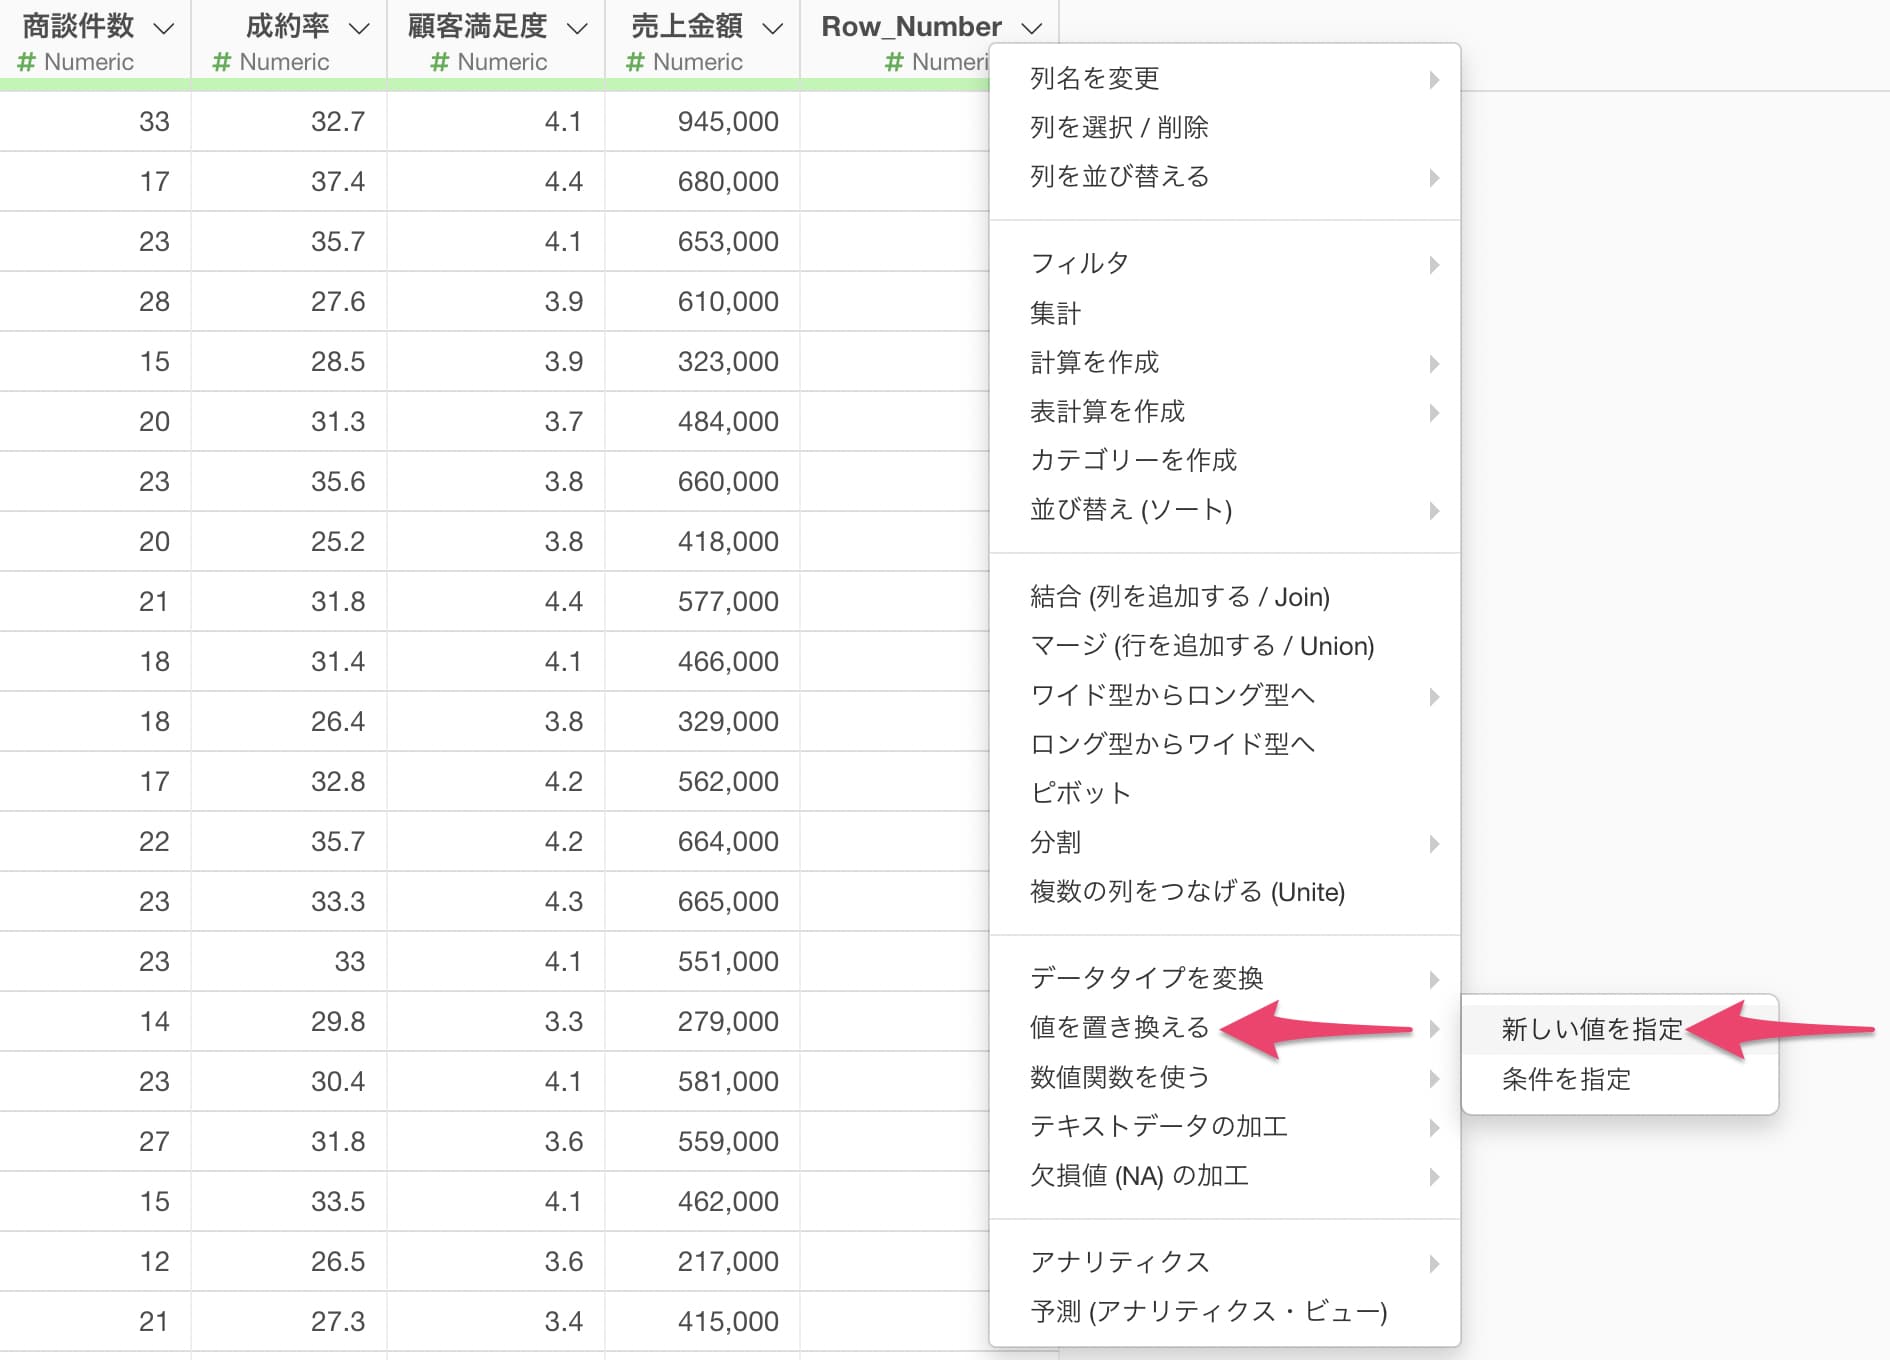Screen dimensions: 1890x1360
Task: Select 値を置き換える menu item
Action: click(1225, 1027)
